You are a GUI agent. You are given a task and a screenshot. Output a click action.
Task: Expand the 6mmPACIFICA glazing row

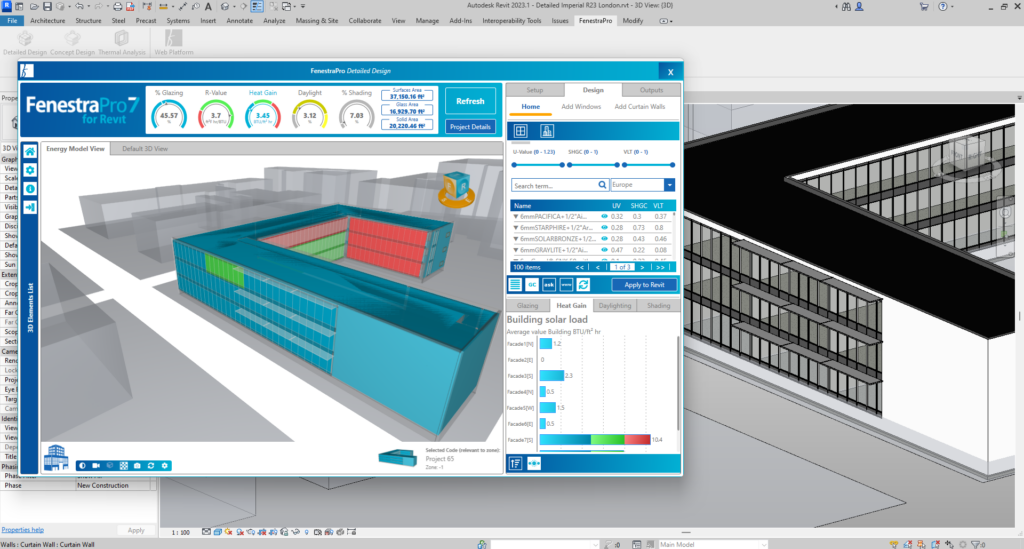[x=516, y=217]
